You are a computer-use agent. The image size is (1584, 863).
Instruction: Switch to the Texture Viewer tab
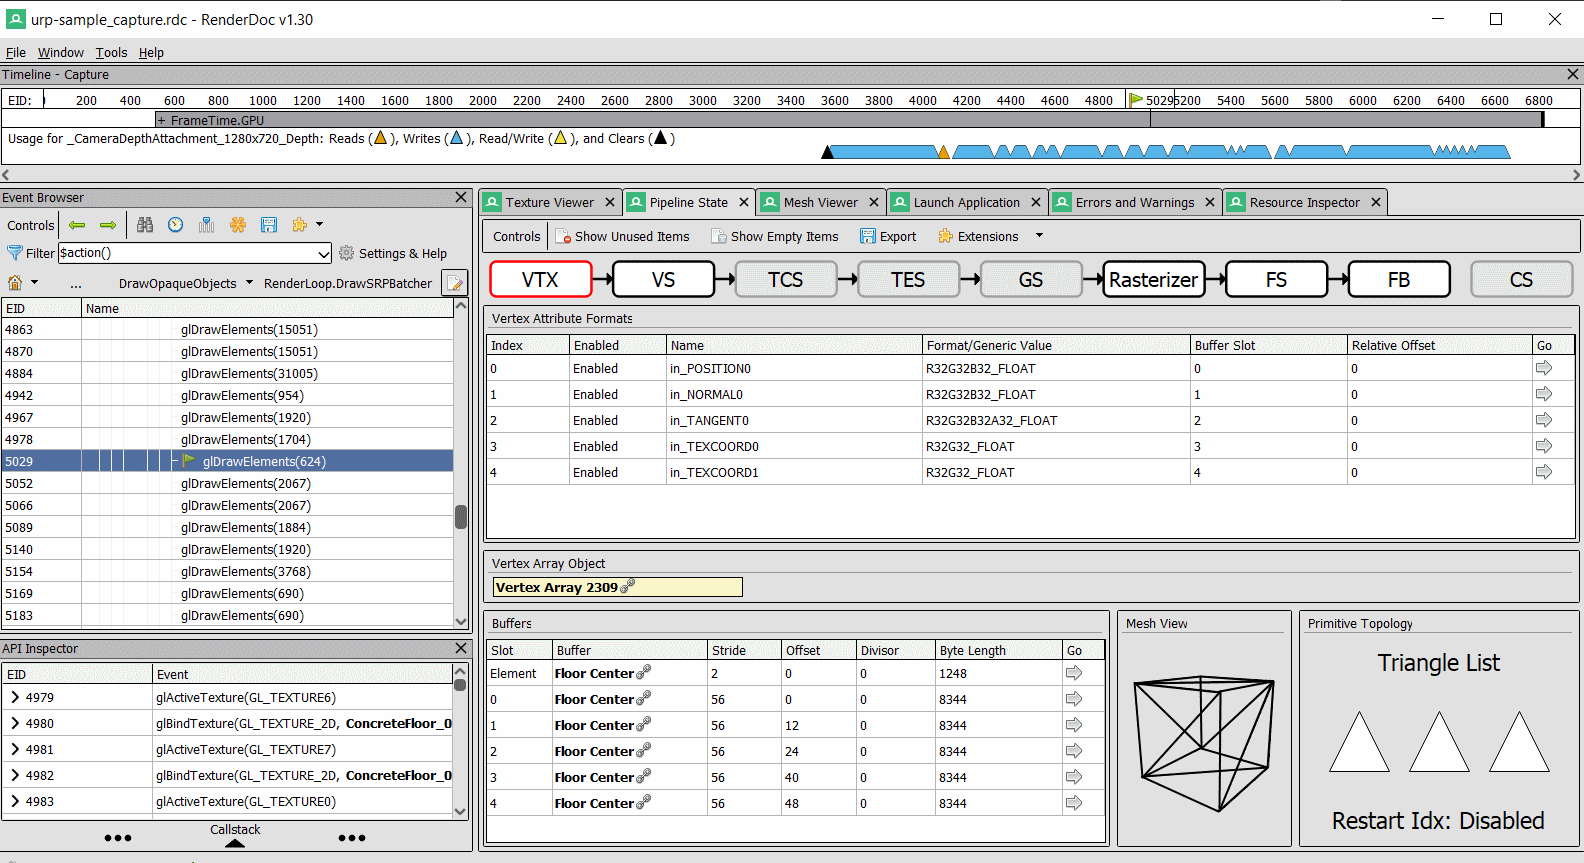click(549, 202)
